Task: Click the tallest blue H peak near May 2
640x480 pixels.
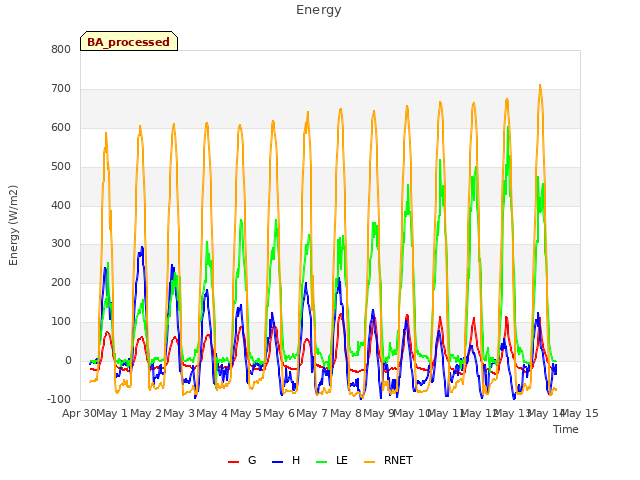Action: coord(142,247)
